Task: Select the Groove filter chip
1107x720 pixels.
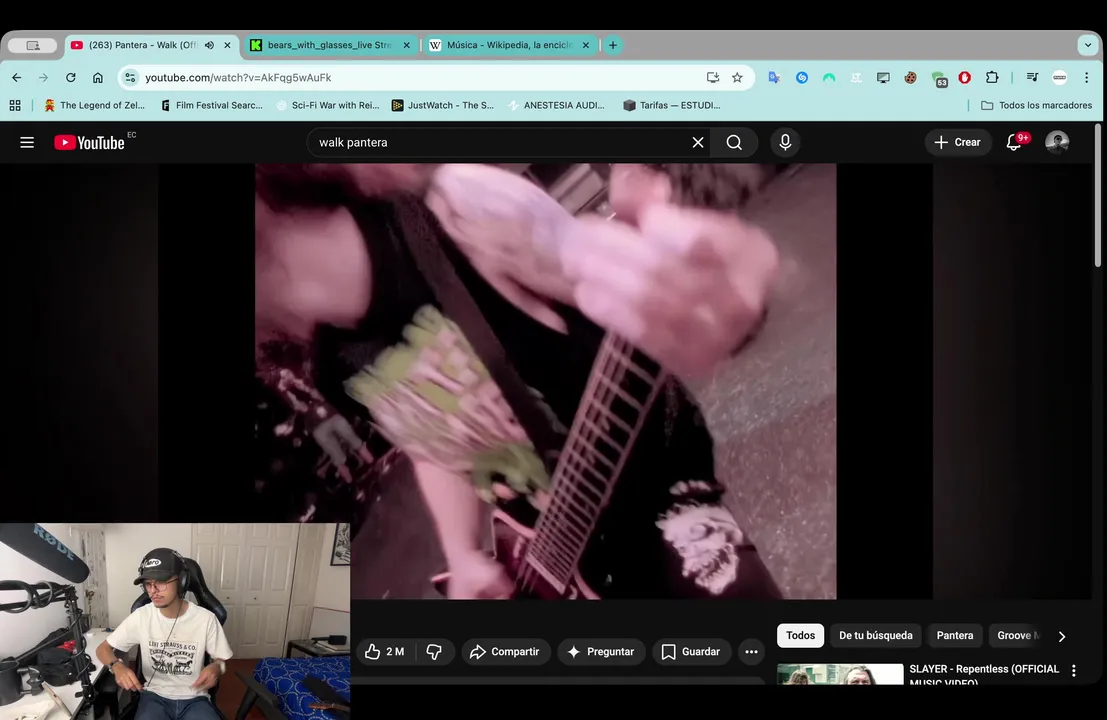Action: coord(1017,635)
